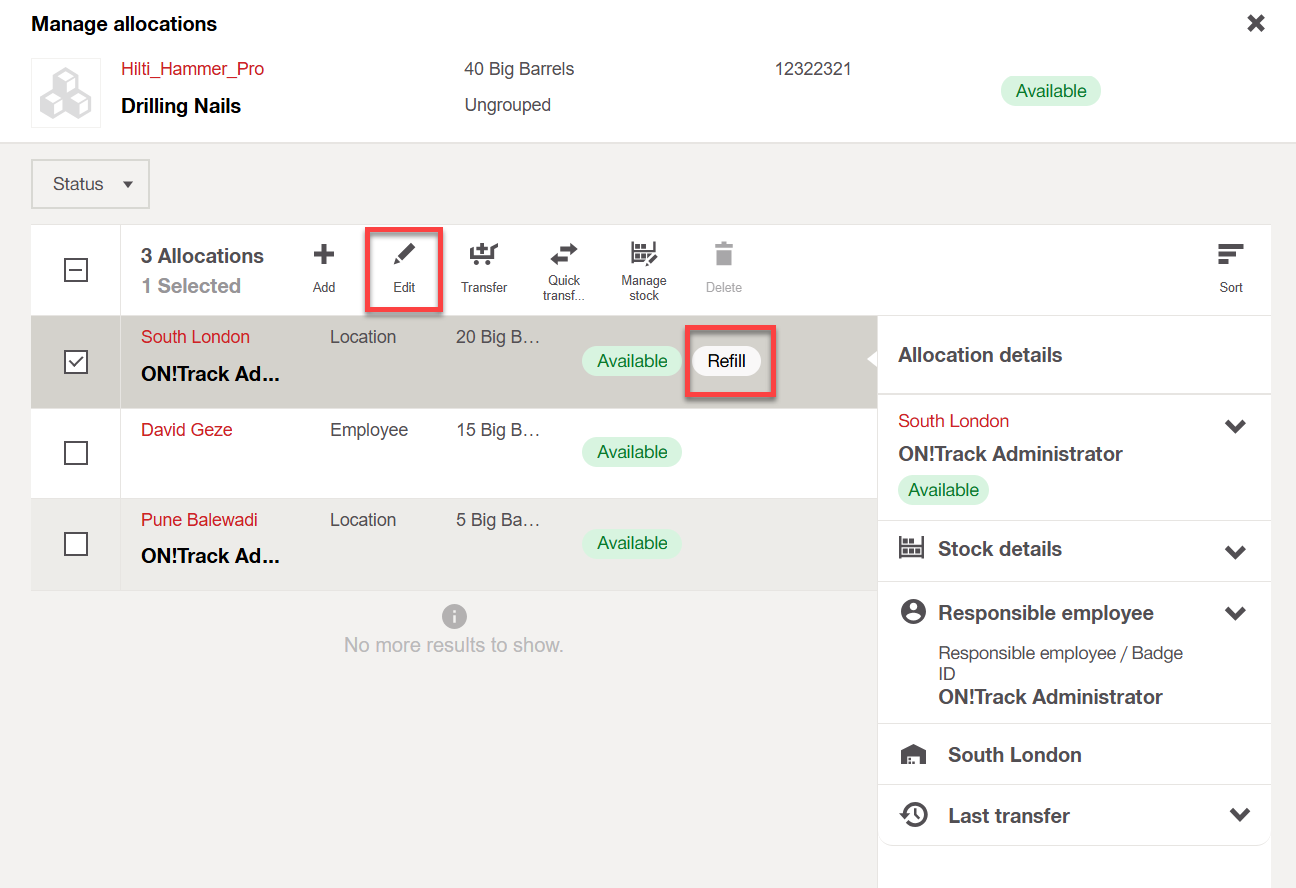Screen dimensions: 1296x888
Task: Check the Pune Balewadi allocation checkbox
Action: coord(76,544)
